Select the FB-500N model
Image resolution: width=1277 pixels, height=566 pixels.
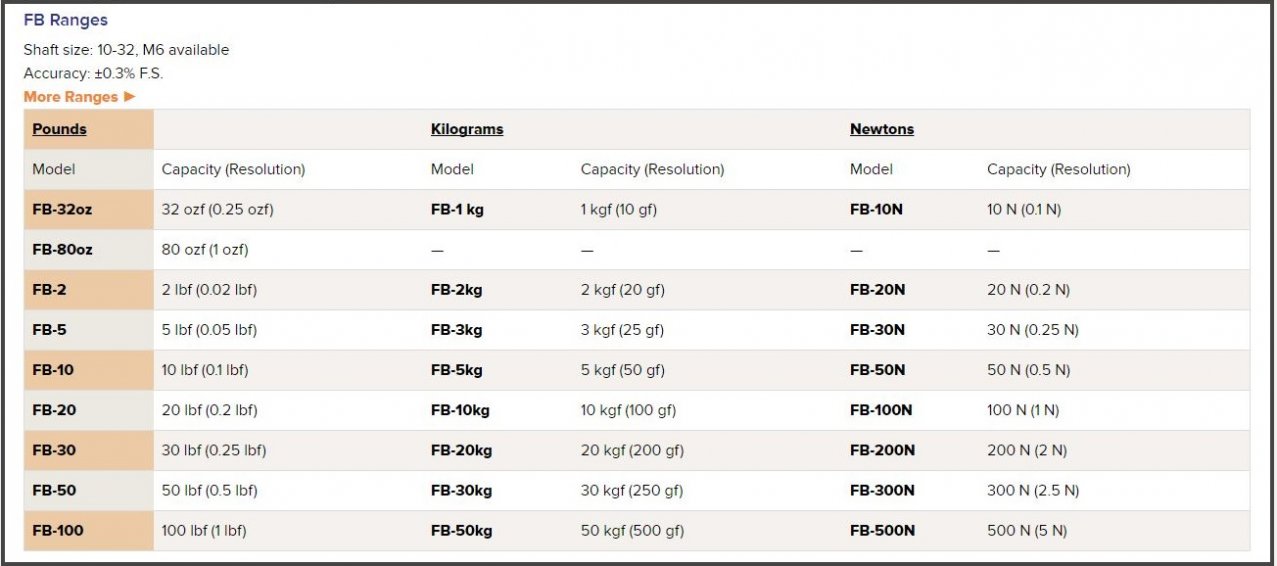[882, 531]
